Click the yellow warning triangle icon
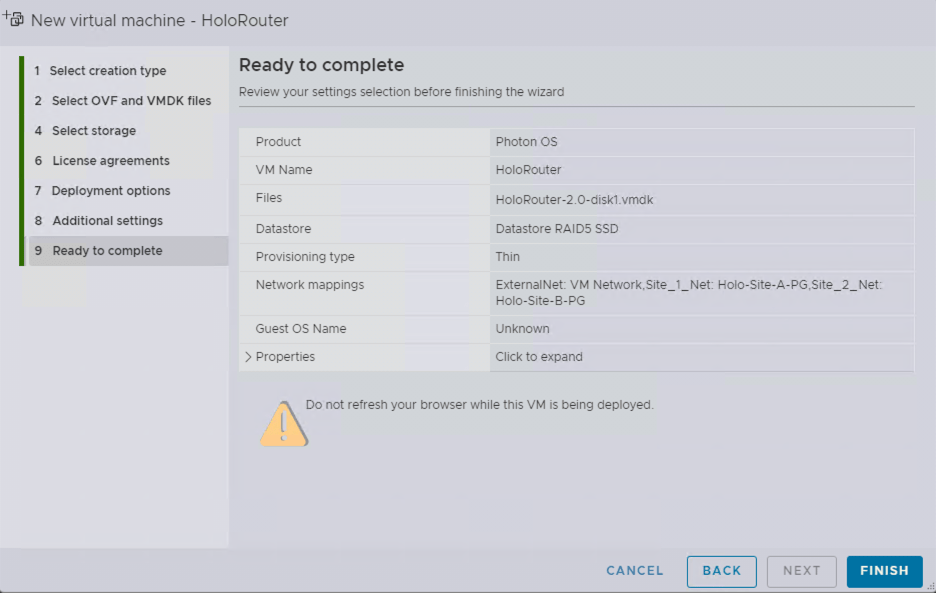This screenshot has width=936, height=593. [x=284, y=423]
